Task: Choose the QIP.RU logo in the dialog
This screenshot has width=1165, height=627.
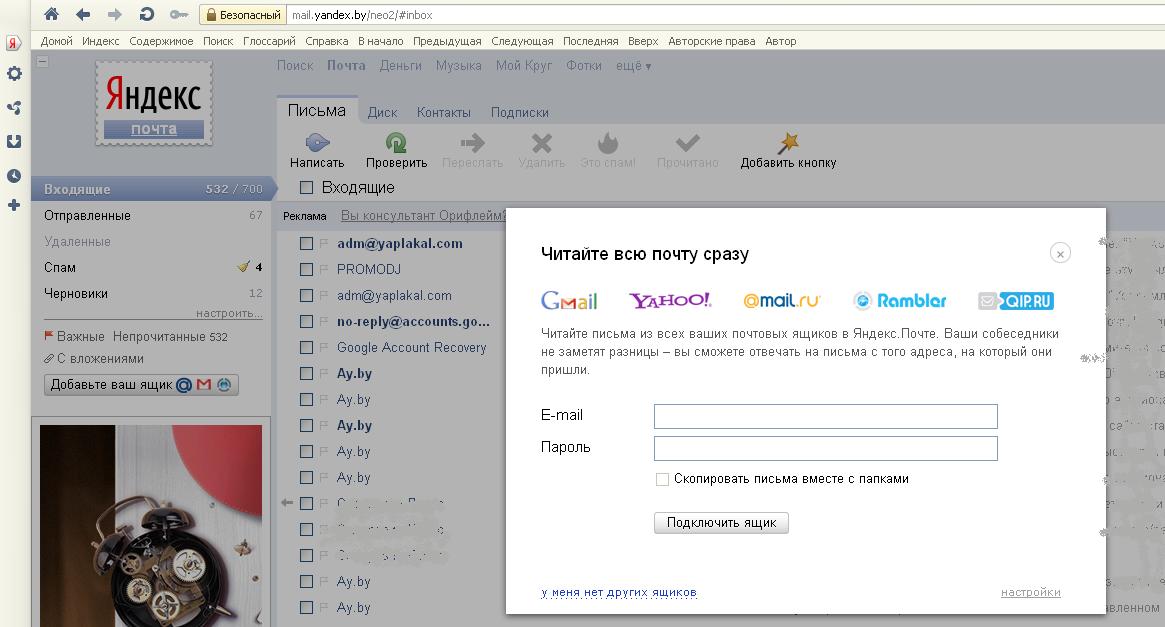Action: [x=1016, y=300]
